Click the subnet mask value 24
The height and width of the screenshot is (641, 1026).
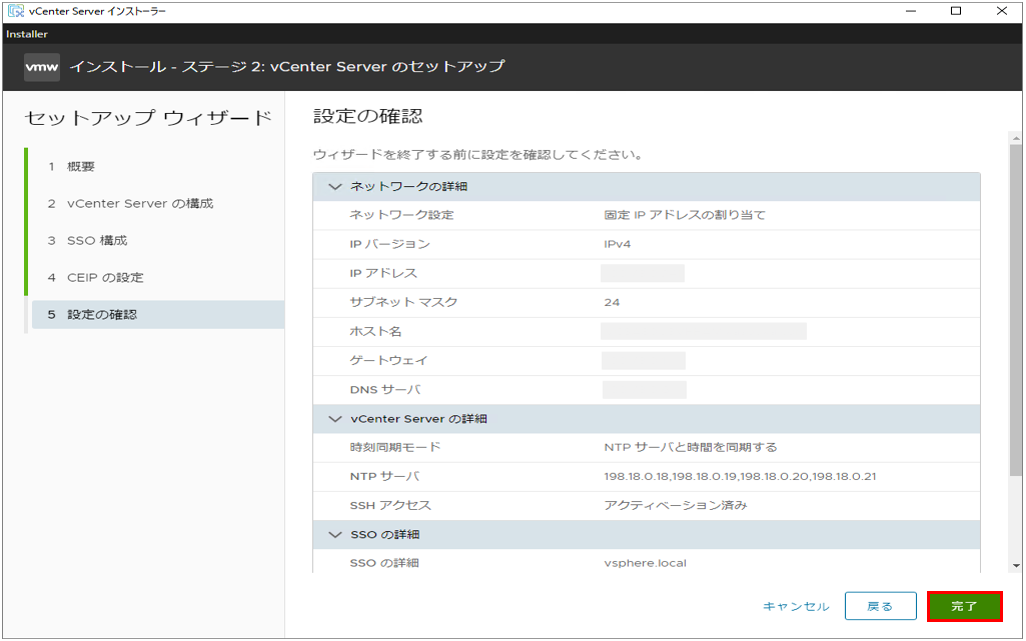point(612,302)
